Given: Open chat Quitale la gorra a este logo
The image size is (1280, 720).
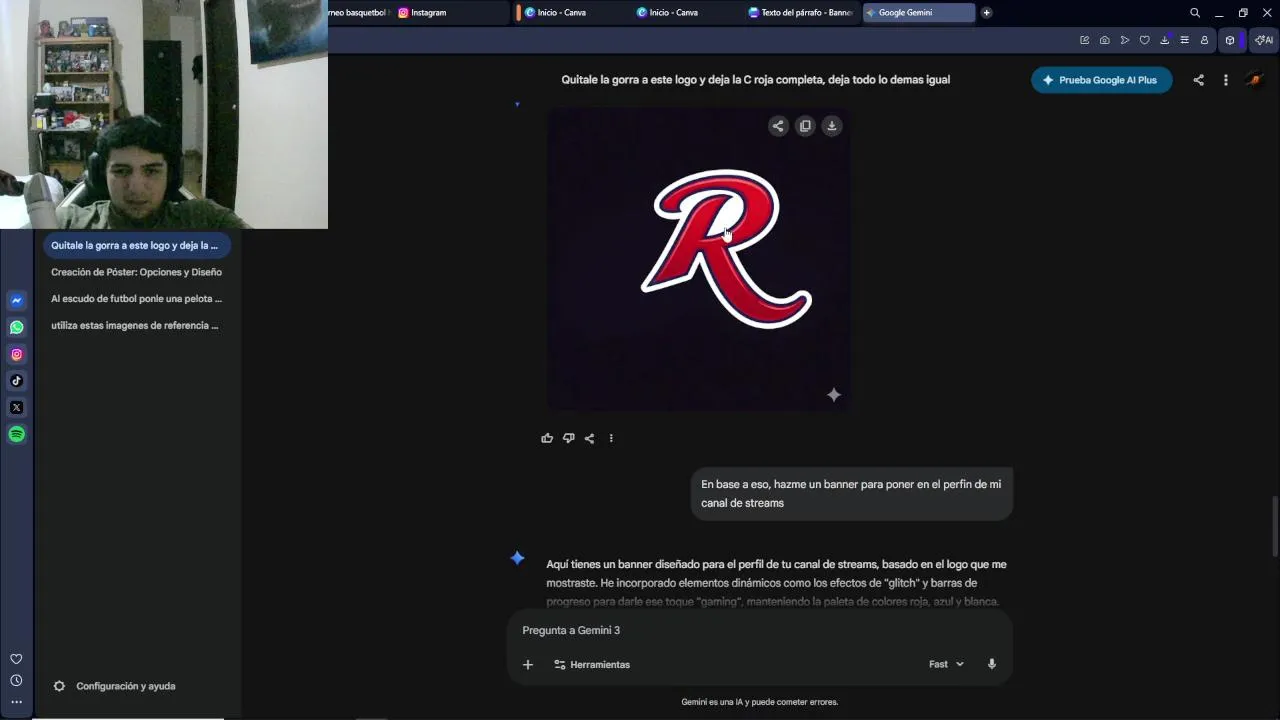Looking at the screenshot, I should click(136, 245).
